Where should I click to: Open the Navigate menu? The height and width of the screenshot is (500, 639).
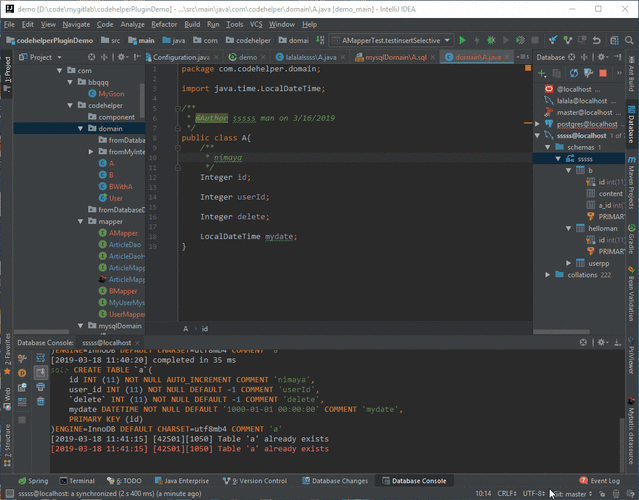click(x=76, y=24)
